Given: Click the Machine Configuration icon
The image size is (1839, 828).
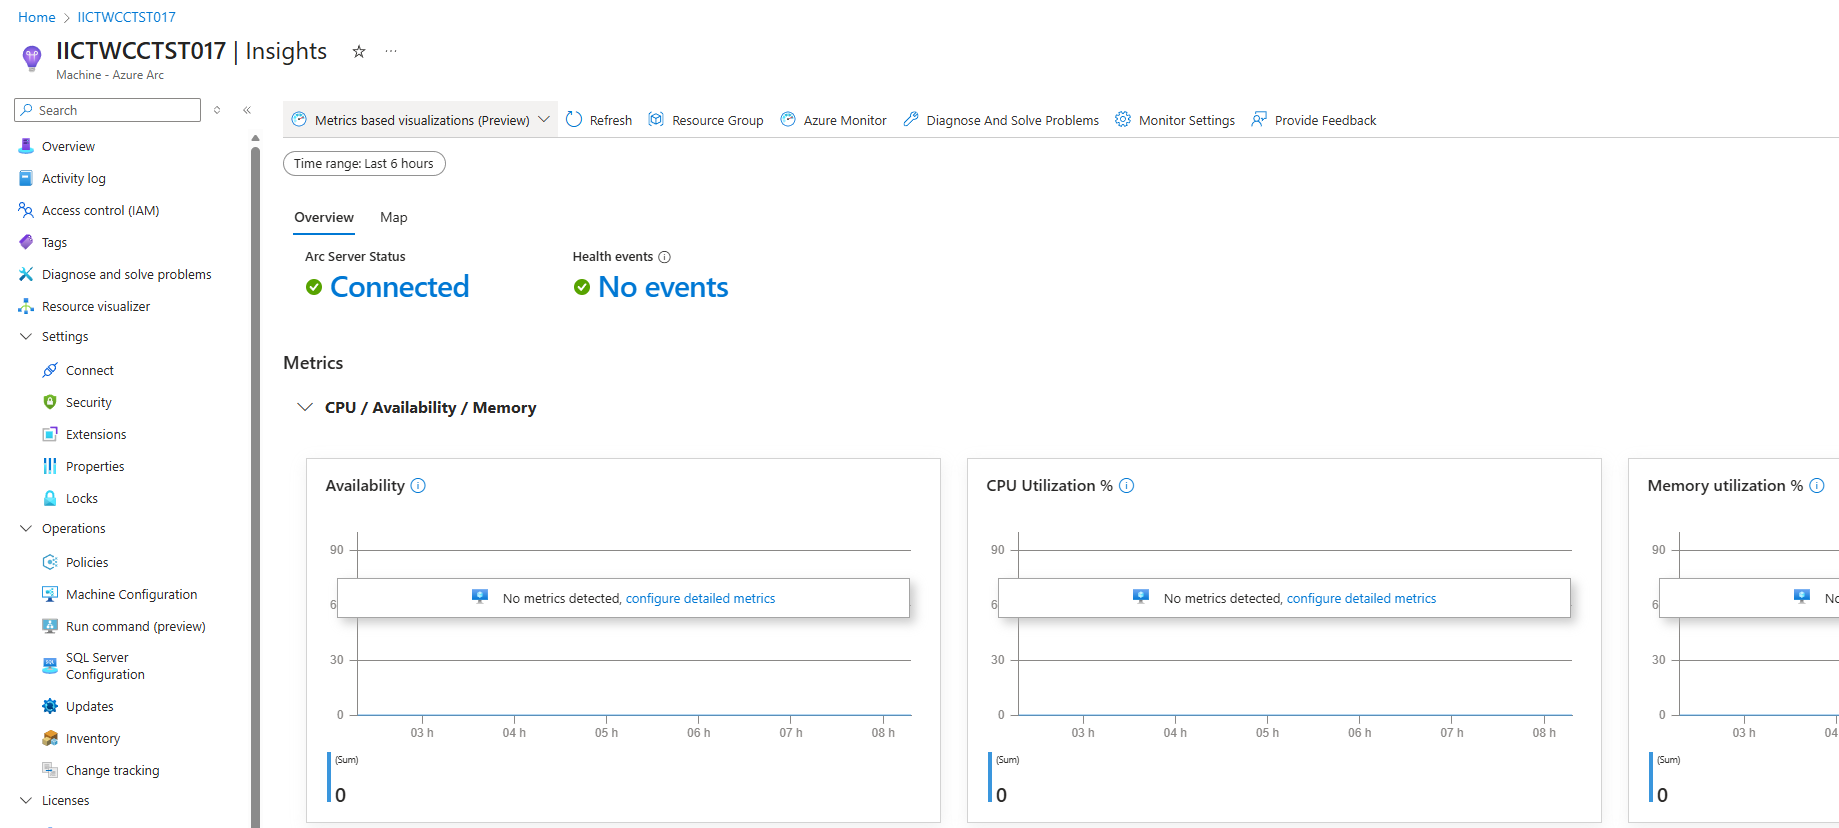Looking at the screenshot, I should click(50, 594).
